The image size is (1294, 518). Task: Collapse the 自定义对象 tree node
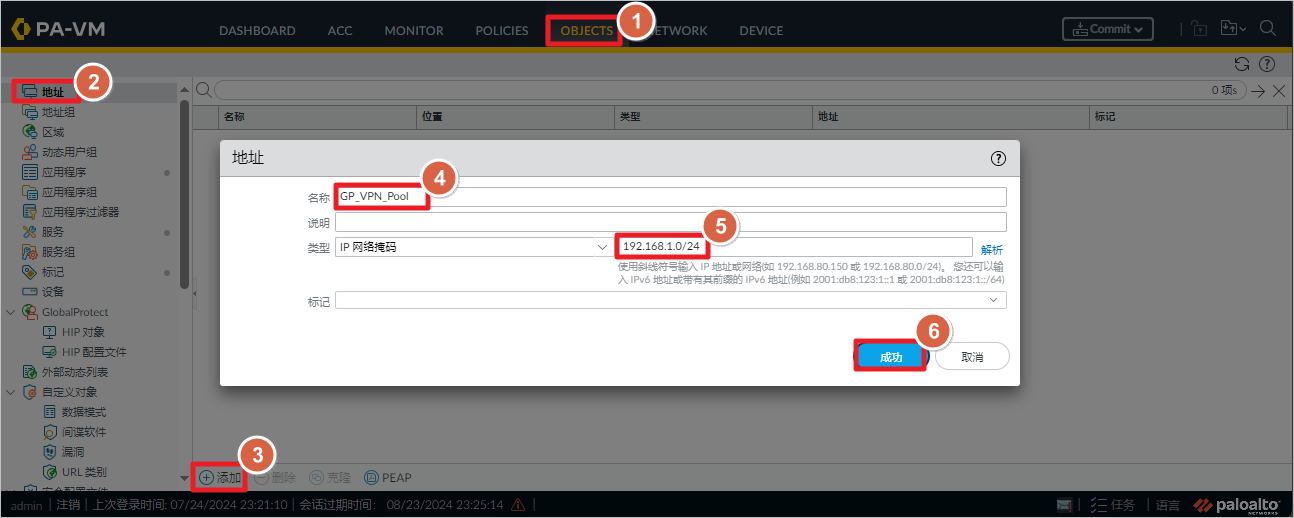[11, 392]
